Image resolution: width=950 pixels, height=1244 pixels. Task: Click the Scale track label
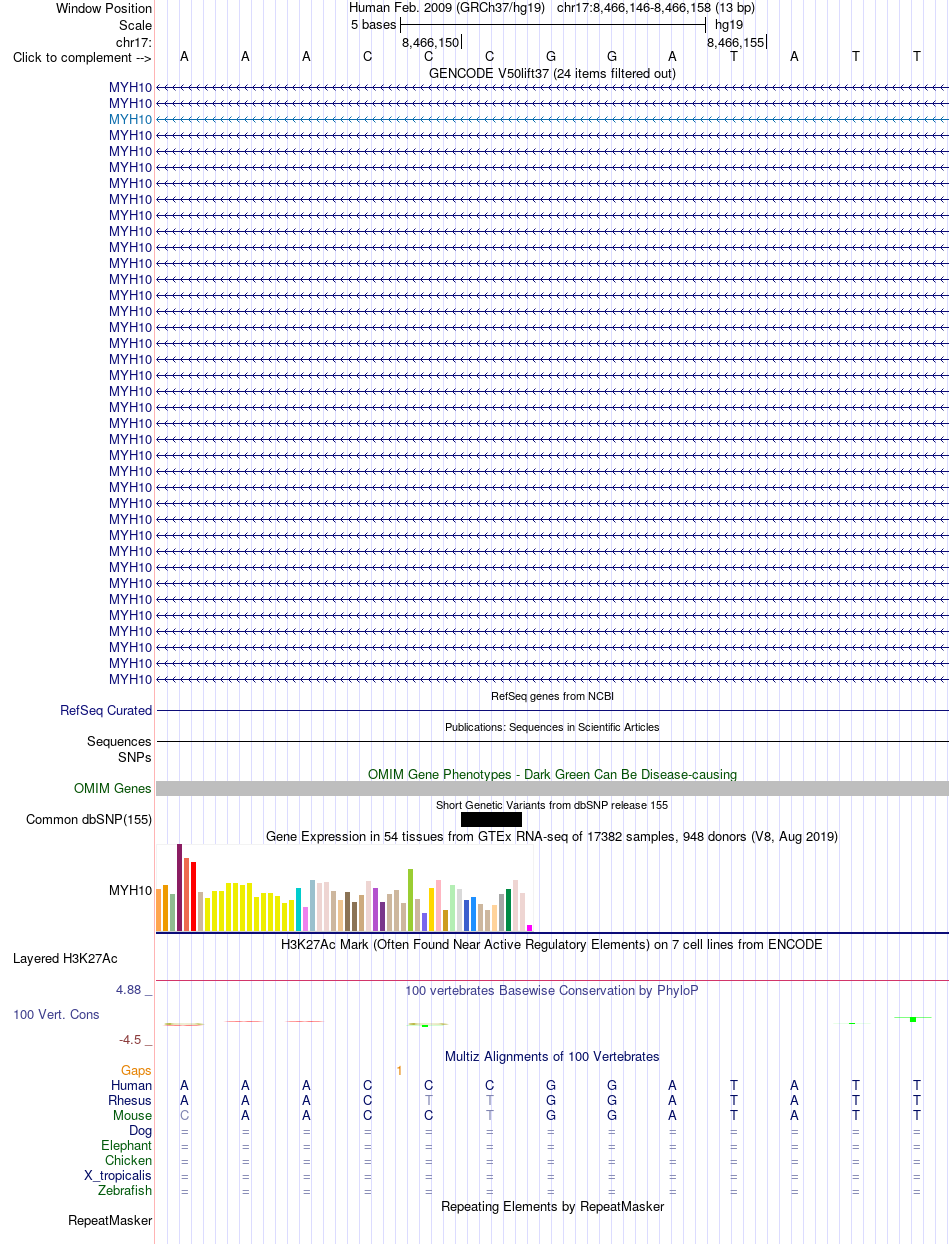[135, 25]
